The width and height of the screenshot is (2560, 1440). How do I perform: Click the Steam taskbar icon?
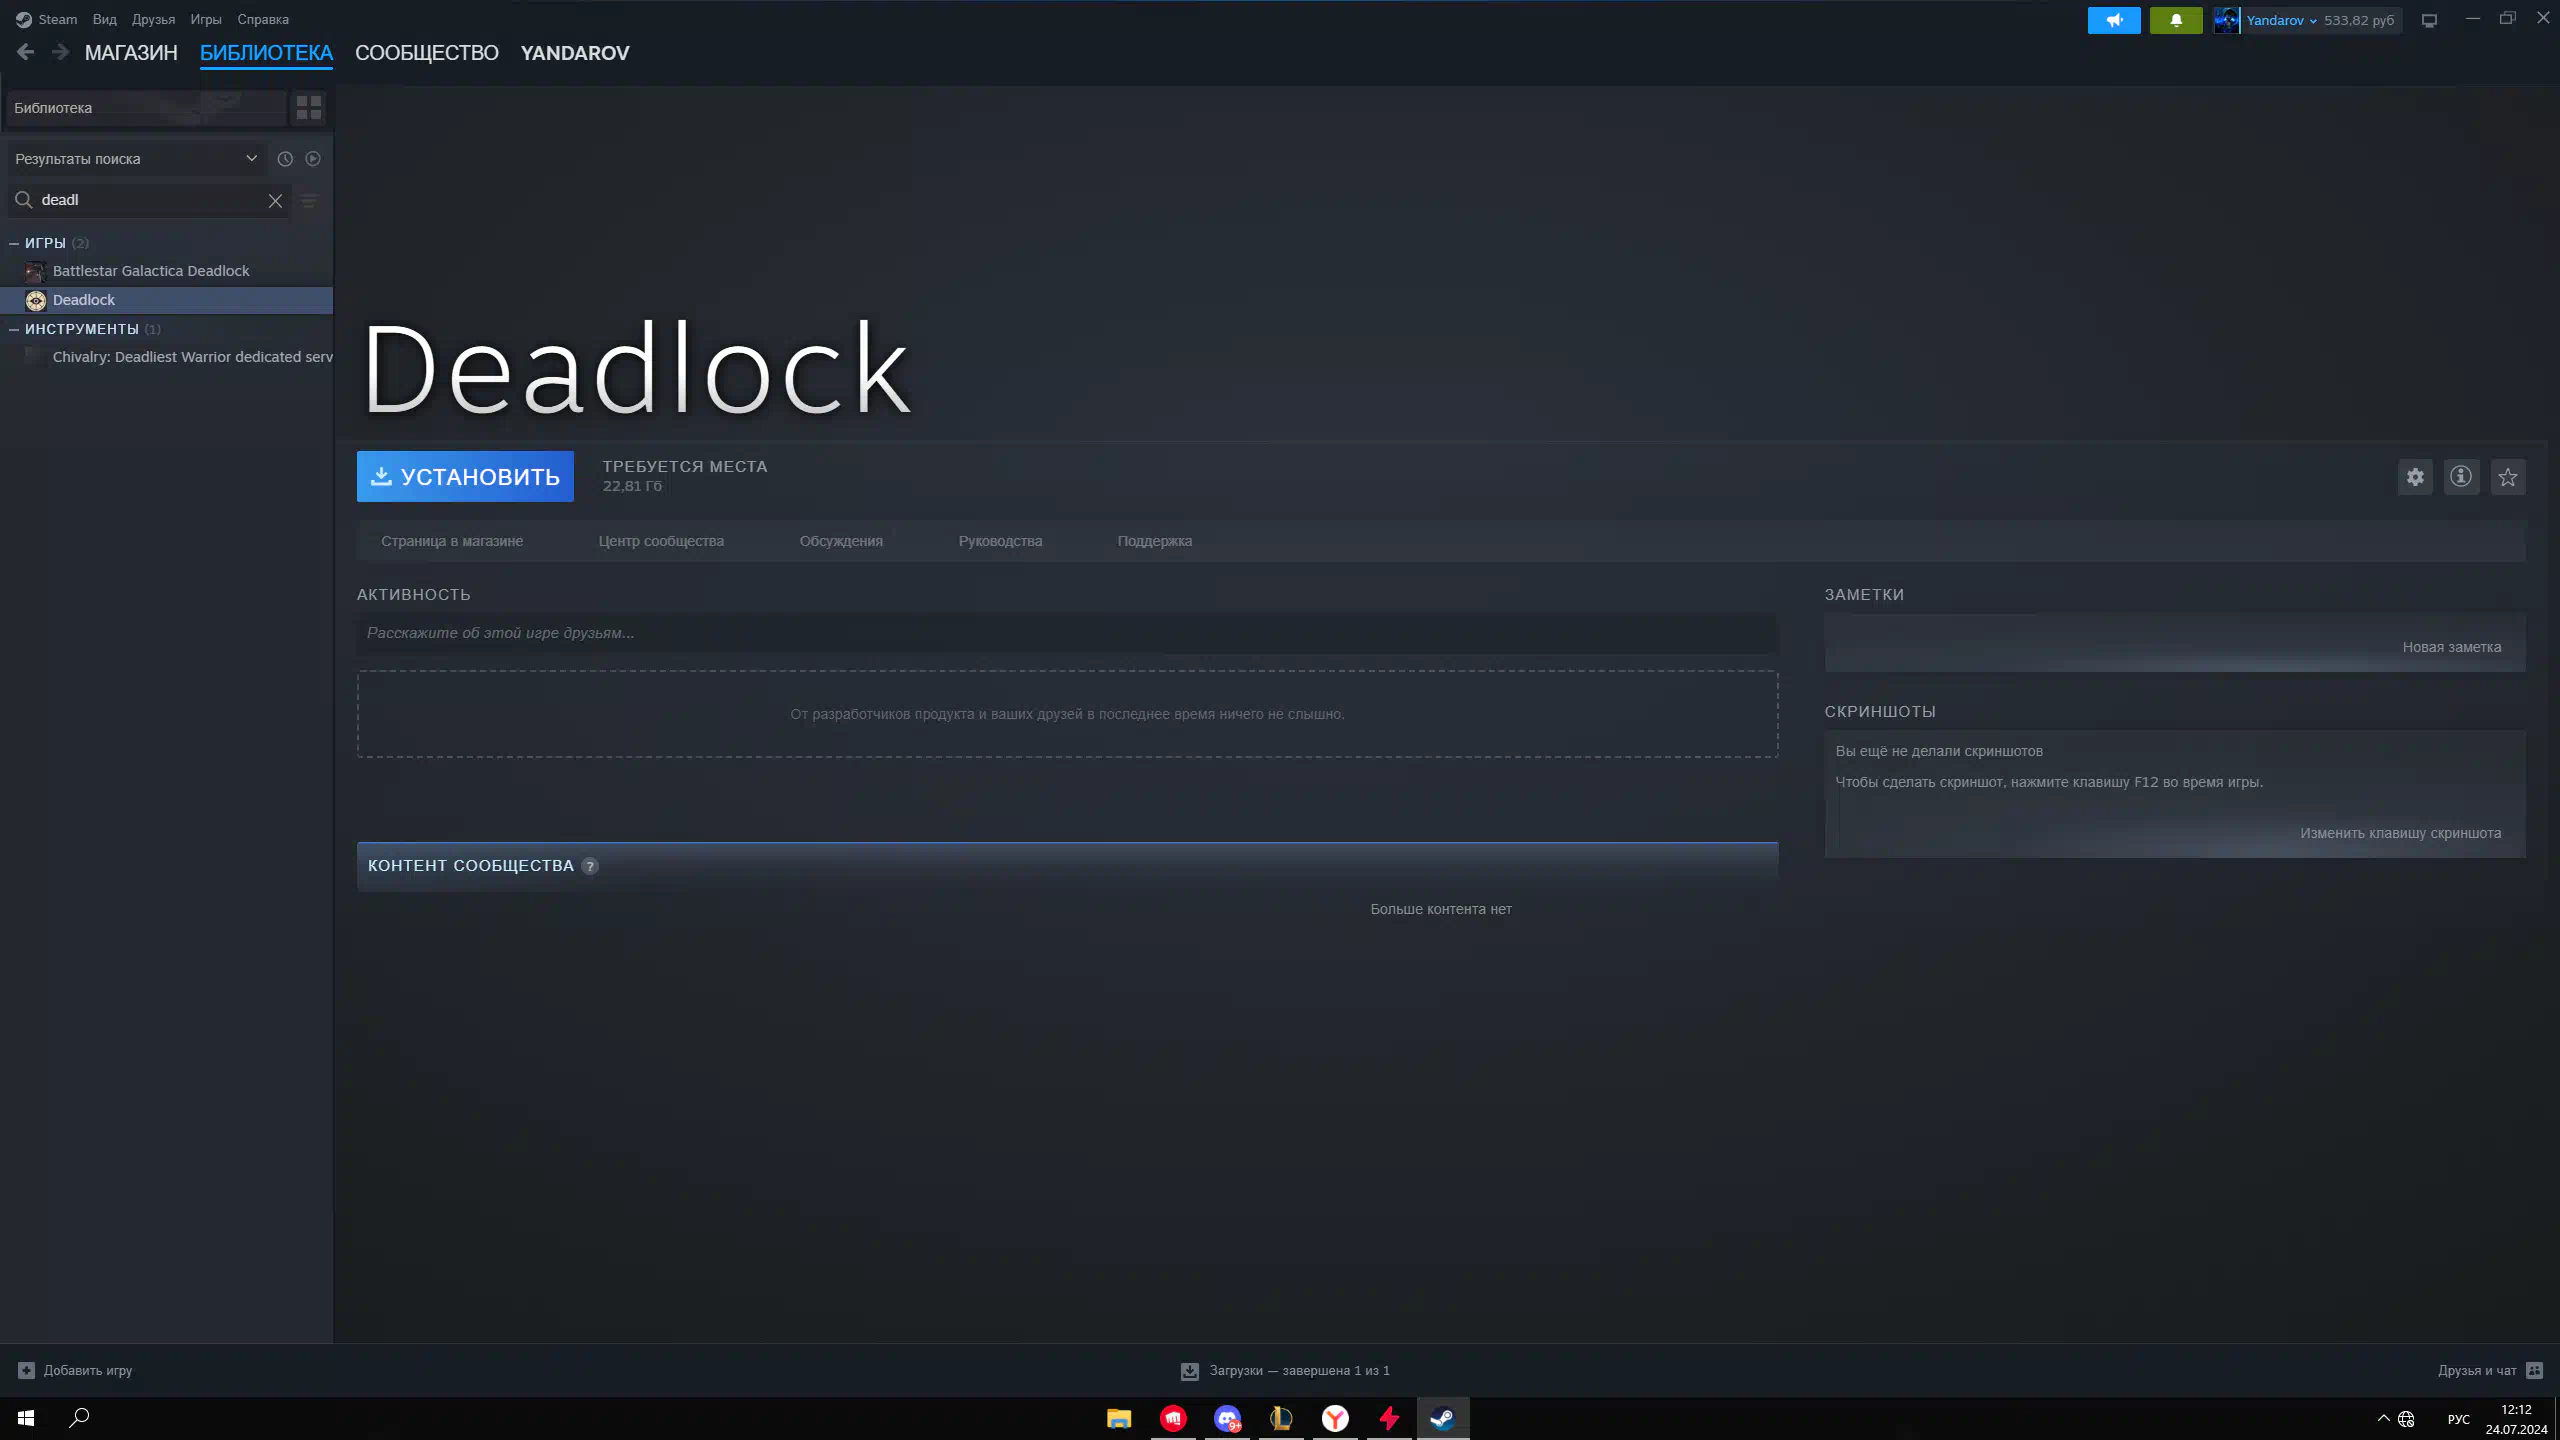(1443, 1418)
